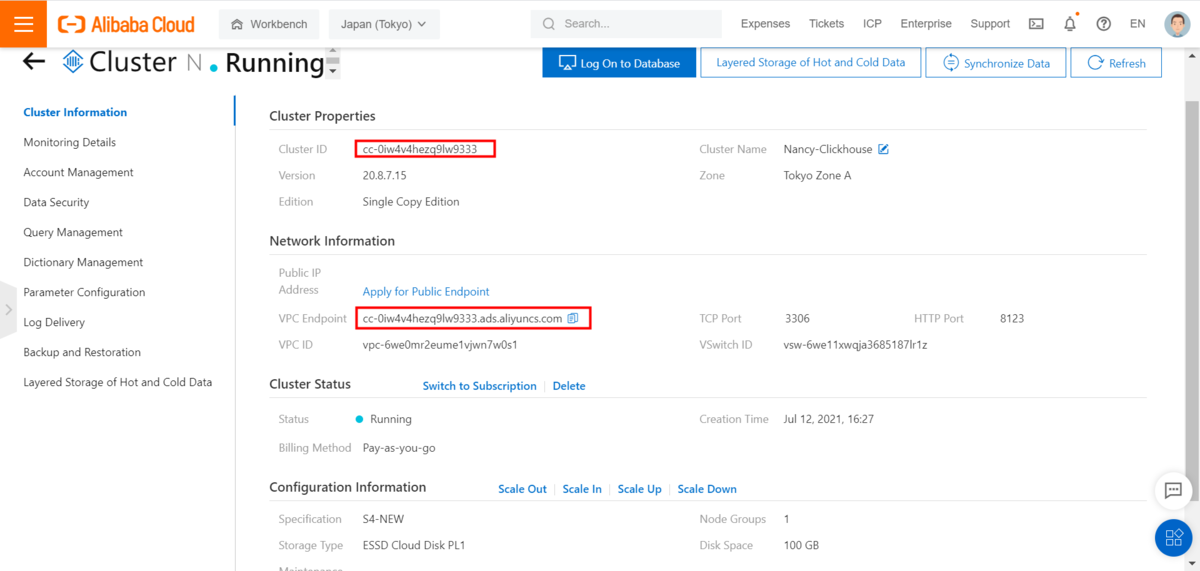The height and width of the screenshot is (571, 1200).
Task: Open the help question mark icon
Action: coord(1104,24)
